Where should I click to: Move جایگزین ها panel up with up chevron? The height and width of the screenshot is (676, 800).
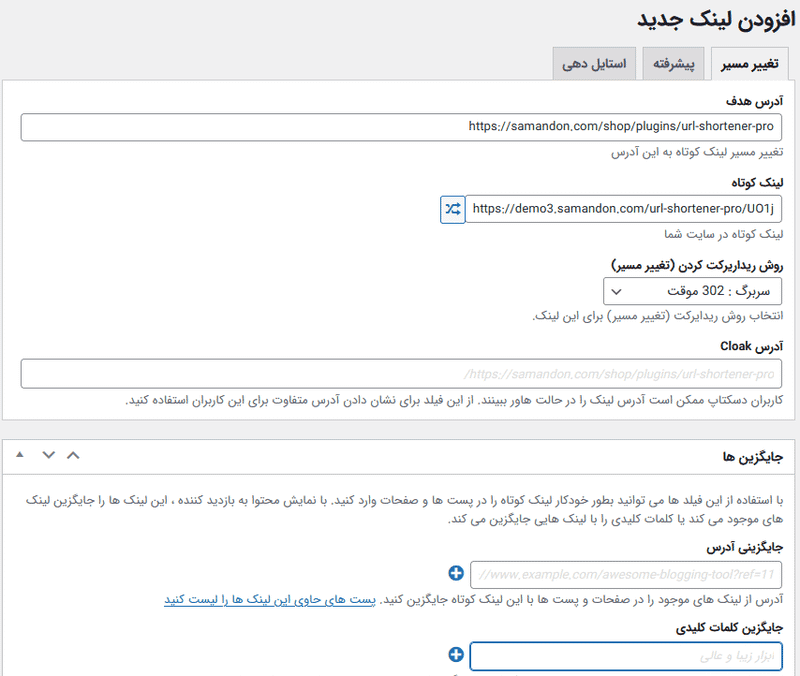click(x=73, y=455)
